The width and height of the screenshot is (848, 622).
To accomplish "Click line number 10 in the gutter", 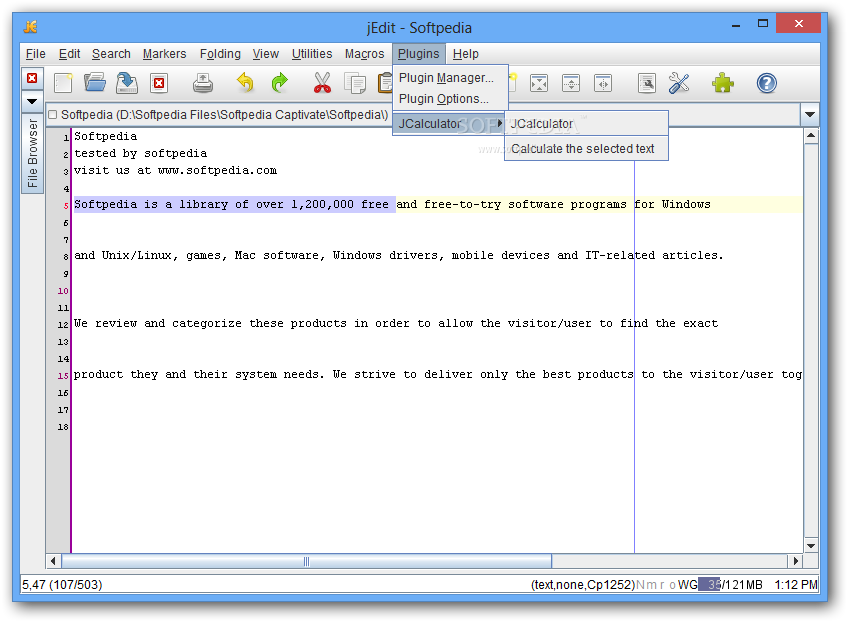I will click(x=63, y=291).
